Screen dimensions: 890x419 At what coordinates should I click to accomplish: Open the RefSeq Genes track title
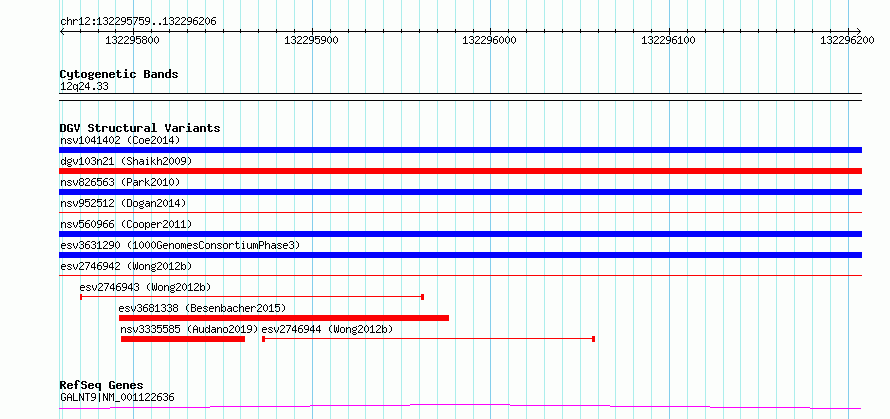(x=102, y=386)
